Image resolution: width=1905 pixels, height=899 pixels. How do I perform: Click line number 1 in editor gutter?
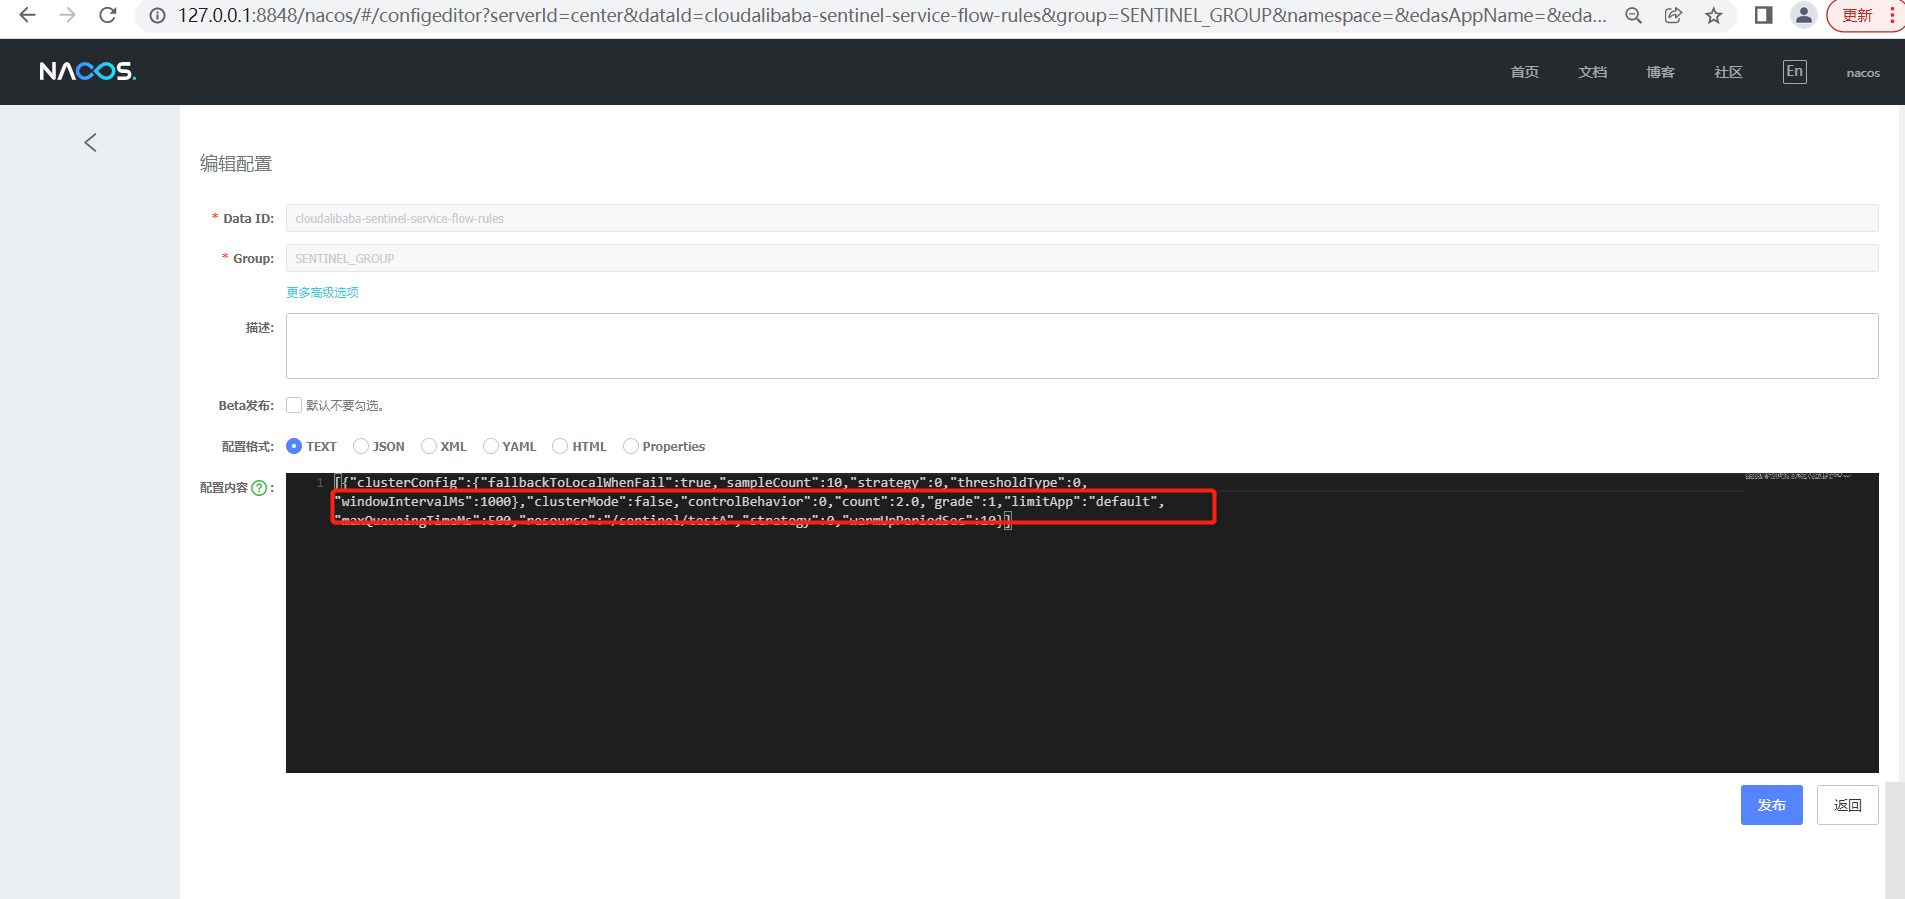tap(320, 482)
